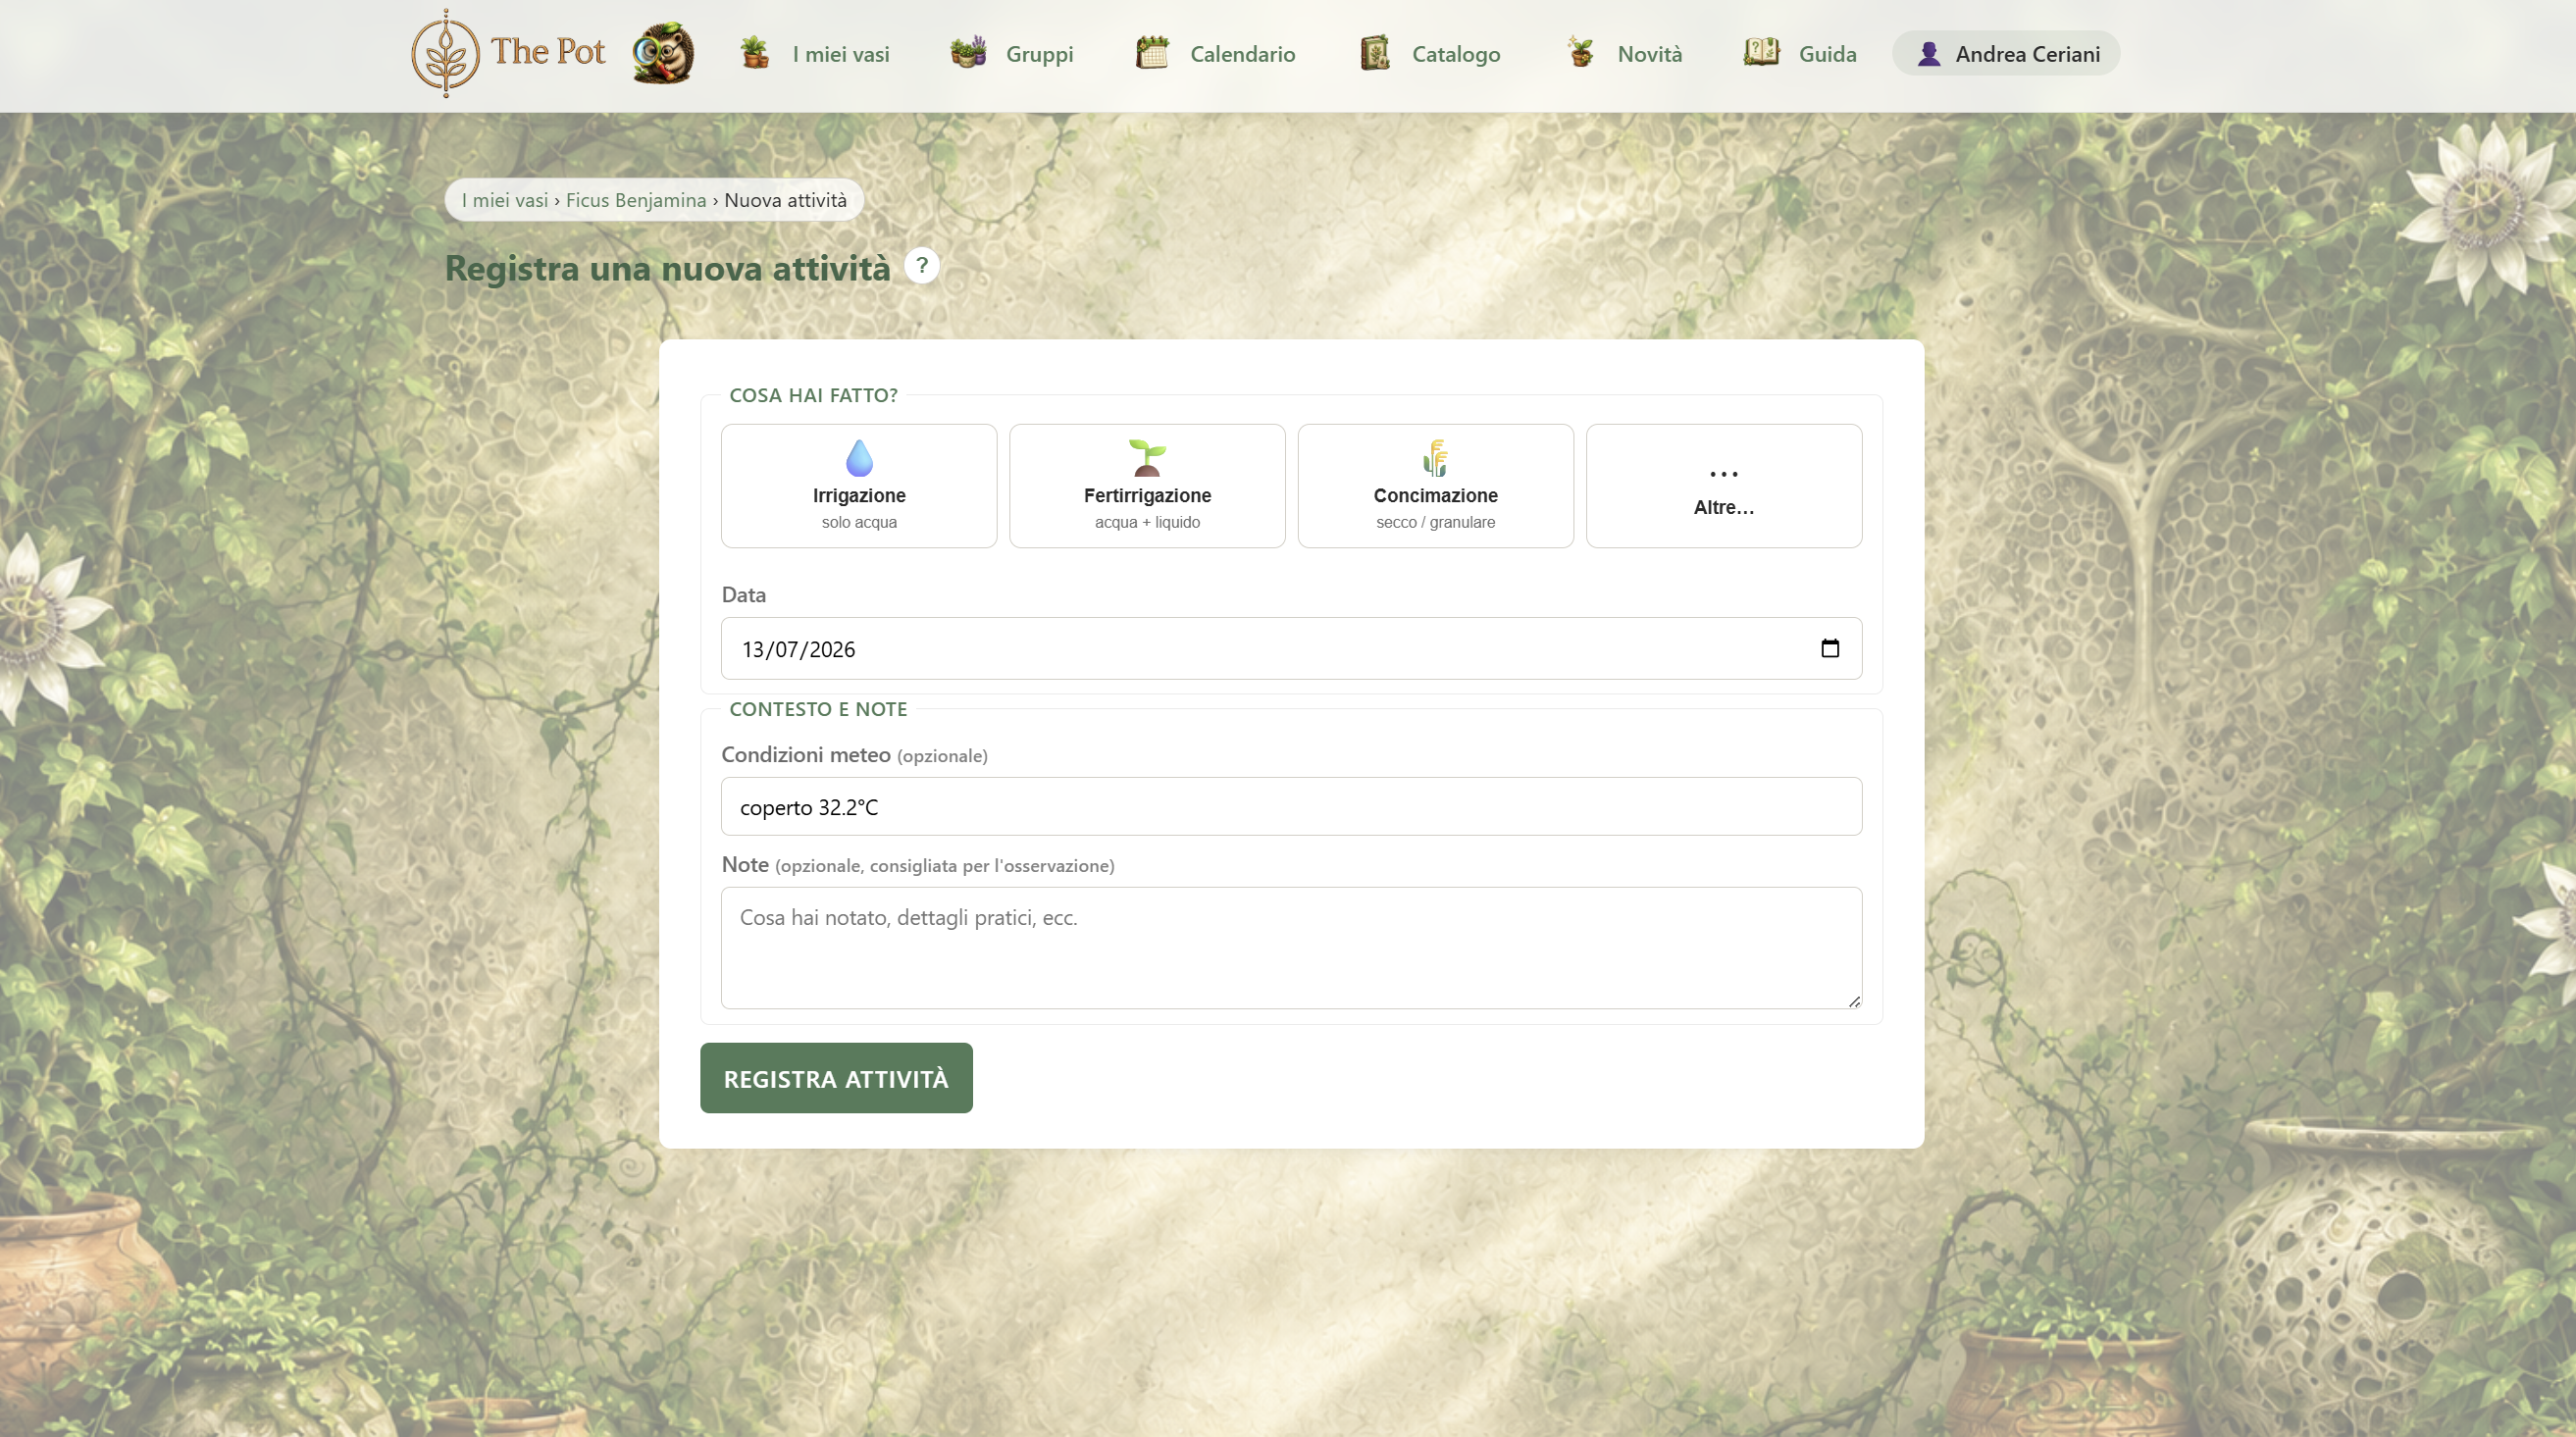The width and height of the screenshot is (2576, 1437).
Task: Click the calendar icon beside Calendario
Action: pos(1152,53)
